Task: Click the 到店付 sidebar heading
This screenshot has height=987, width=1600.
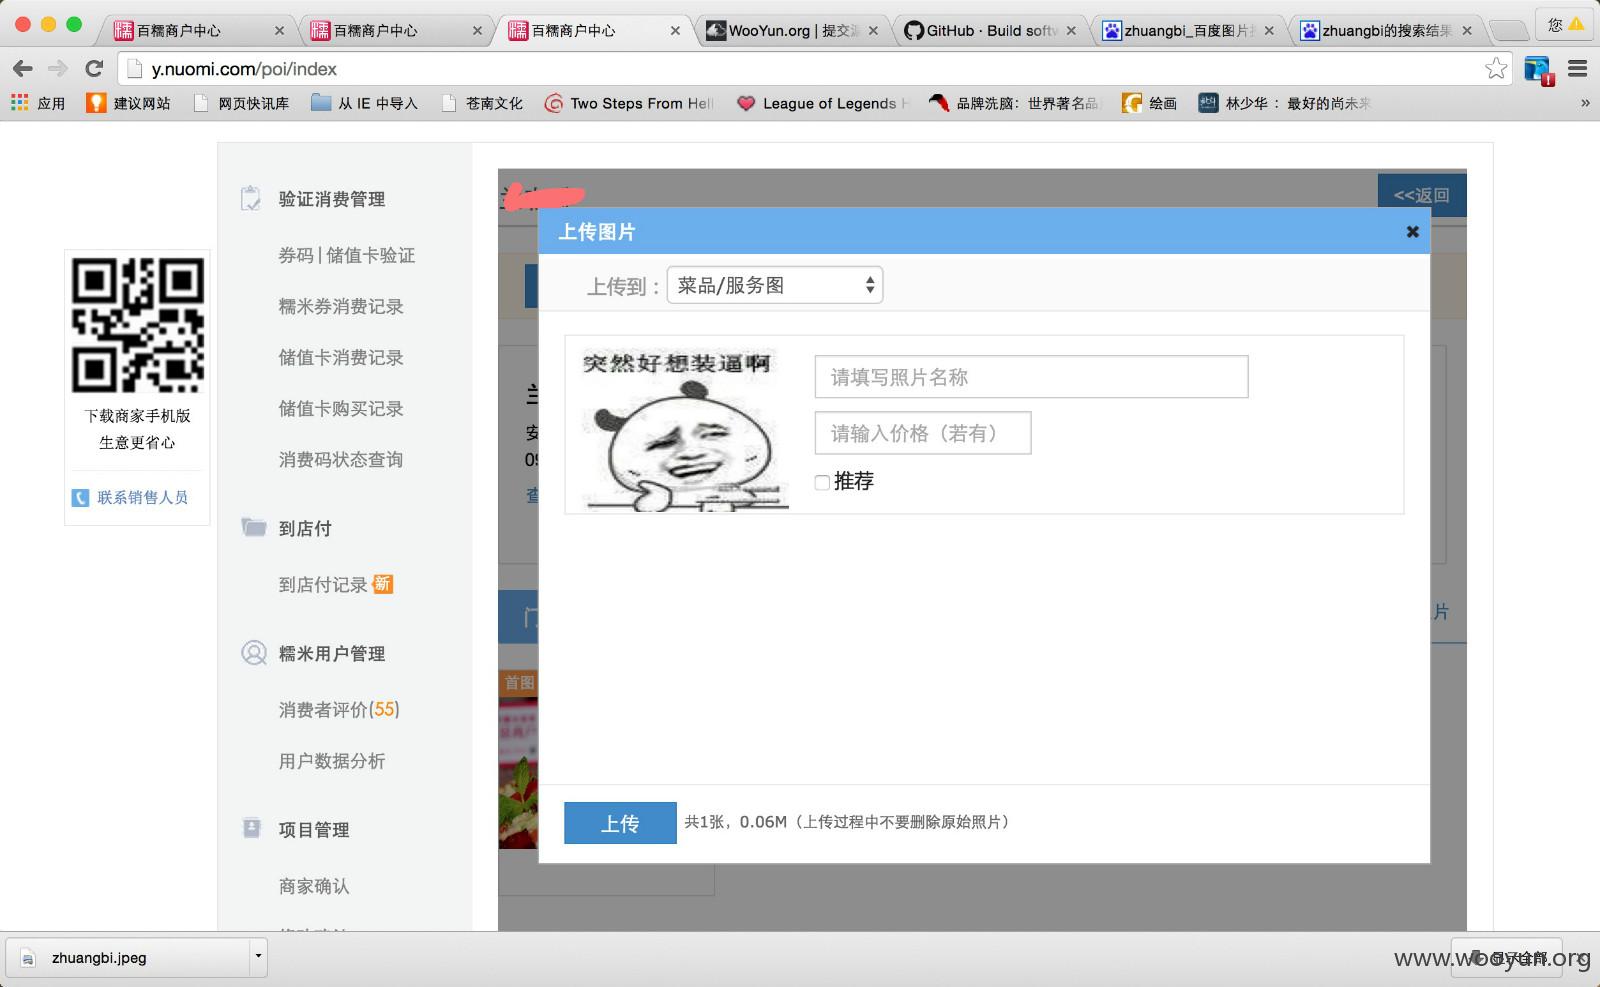Action: 305,528
